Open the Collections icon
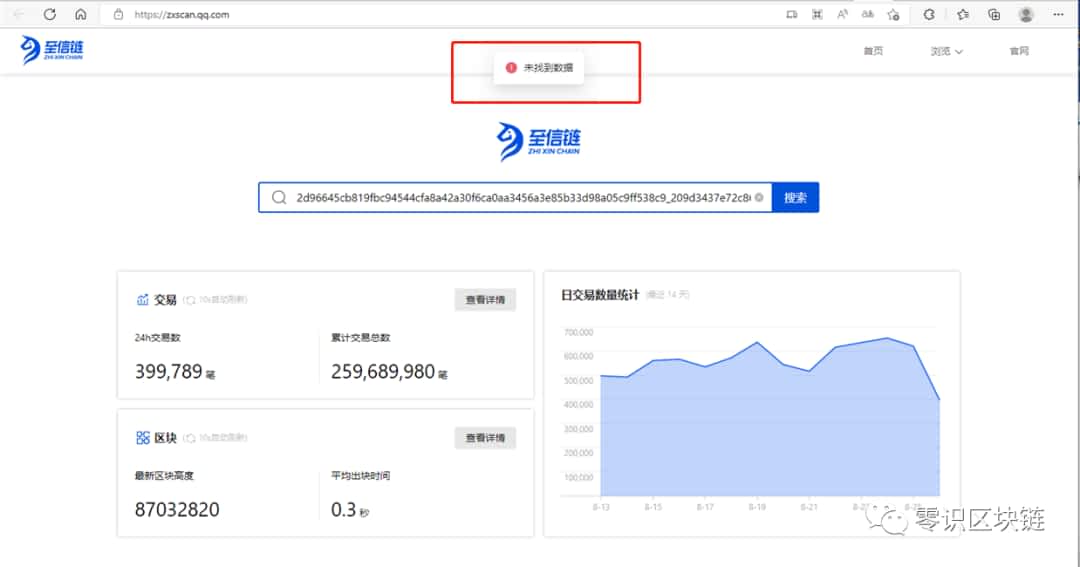1080x567 pixels. (x=994, y=14)
